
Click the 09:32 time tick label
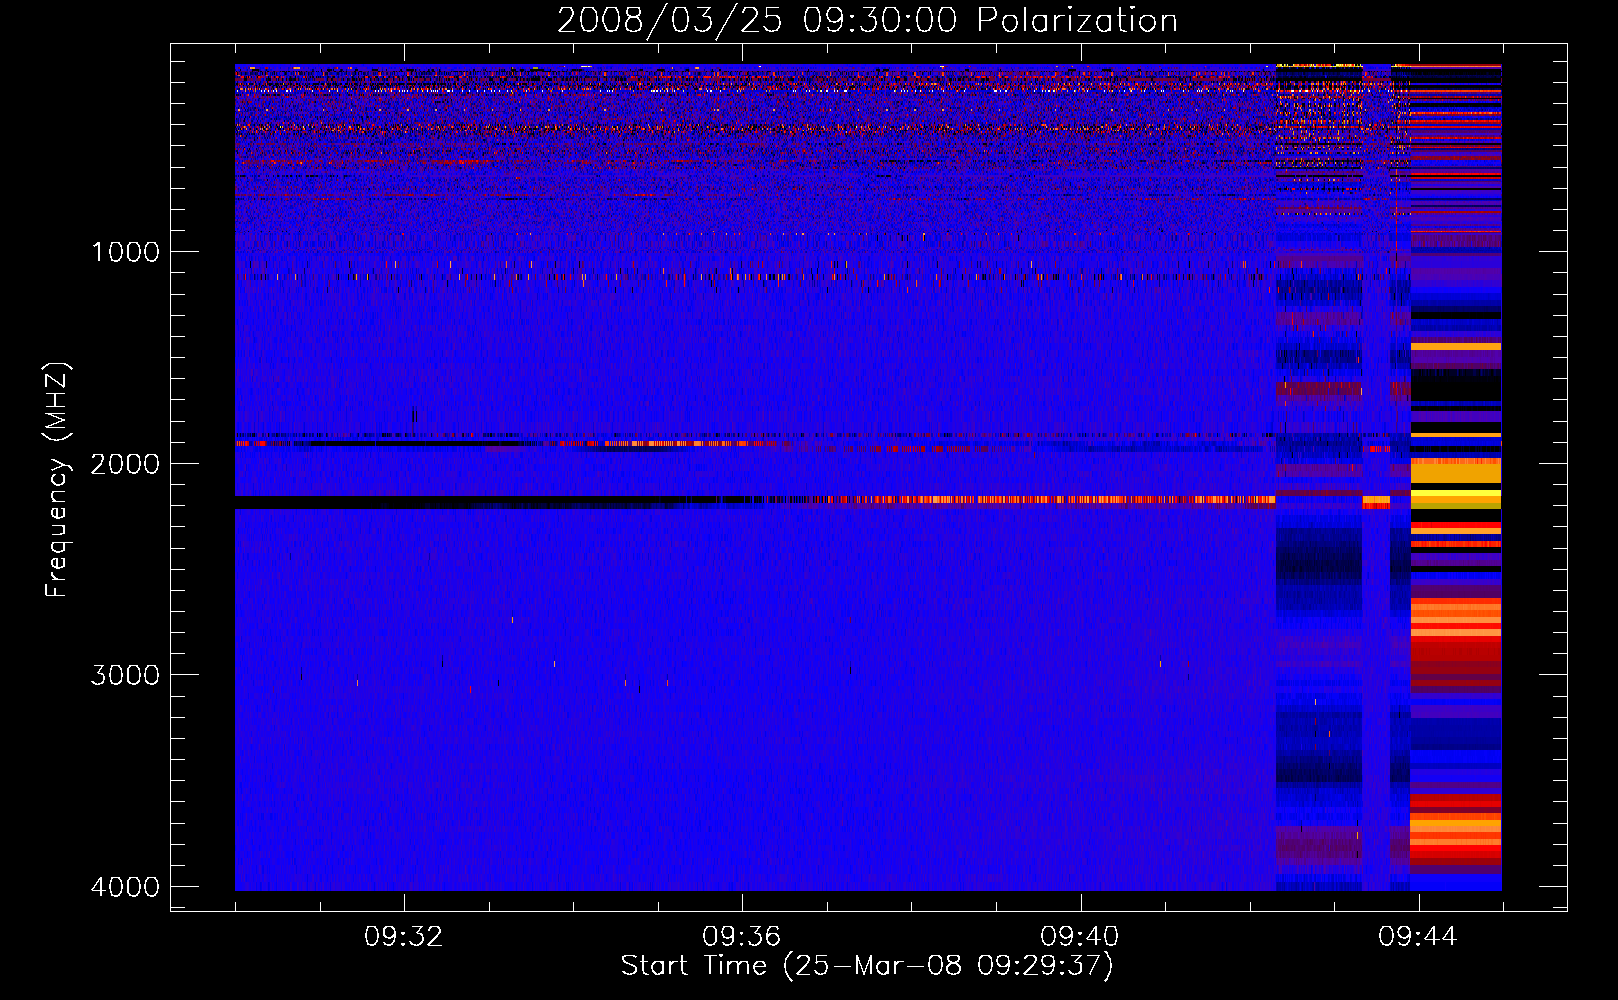pos(404,937)
